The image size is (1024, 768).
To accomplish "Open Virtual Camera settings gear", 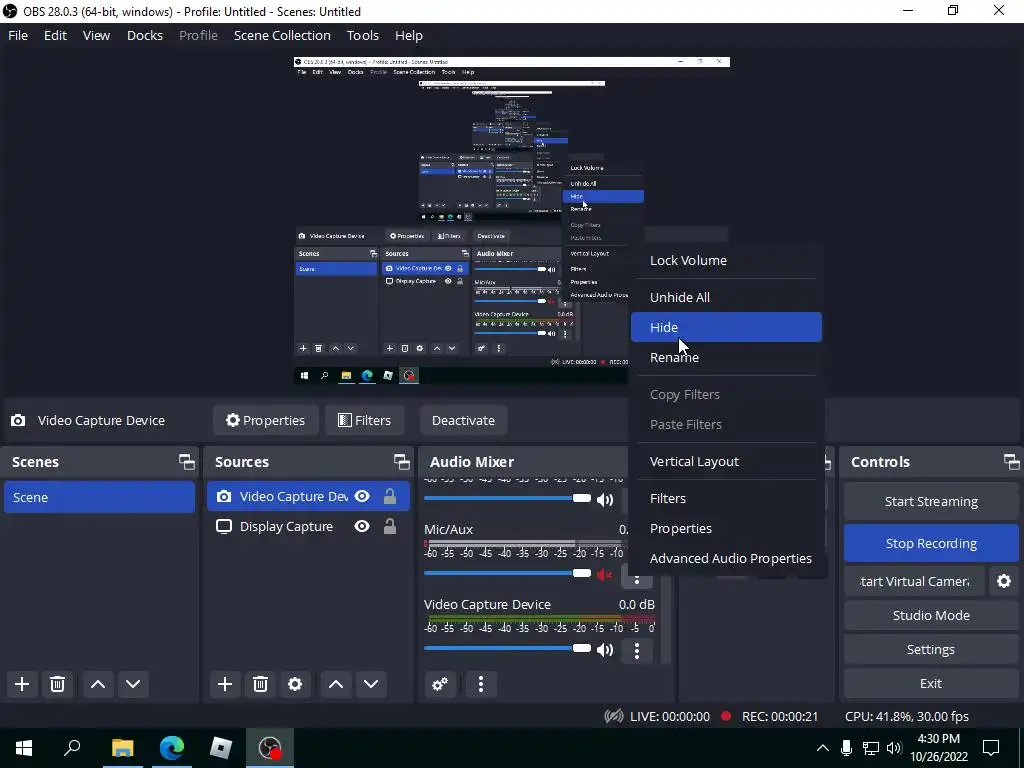I will coord(1004,581).
